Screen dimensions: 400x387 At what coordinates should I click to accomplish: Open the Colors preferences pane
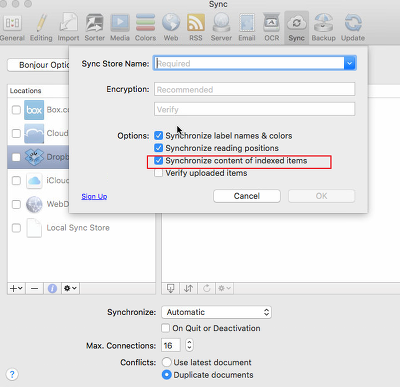click(145, 28)
